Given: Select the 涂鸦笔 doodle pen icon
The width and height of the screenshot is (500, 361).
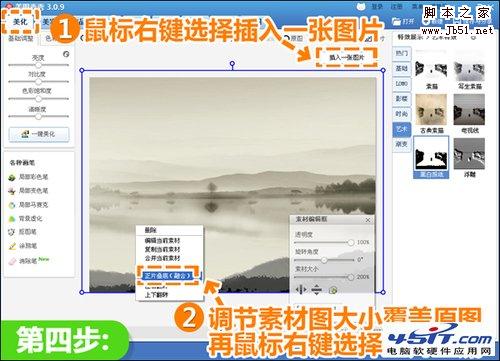Looking at the screenshot, I should (12, 246).
